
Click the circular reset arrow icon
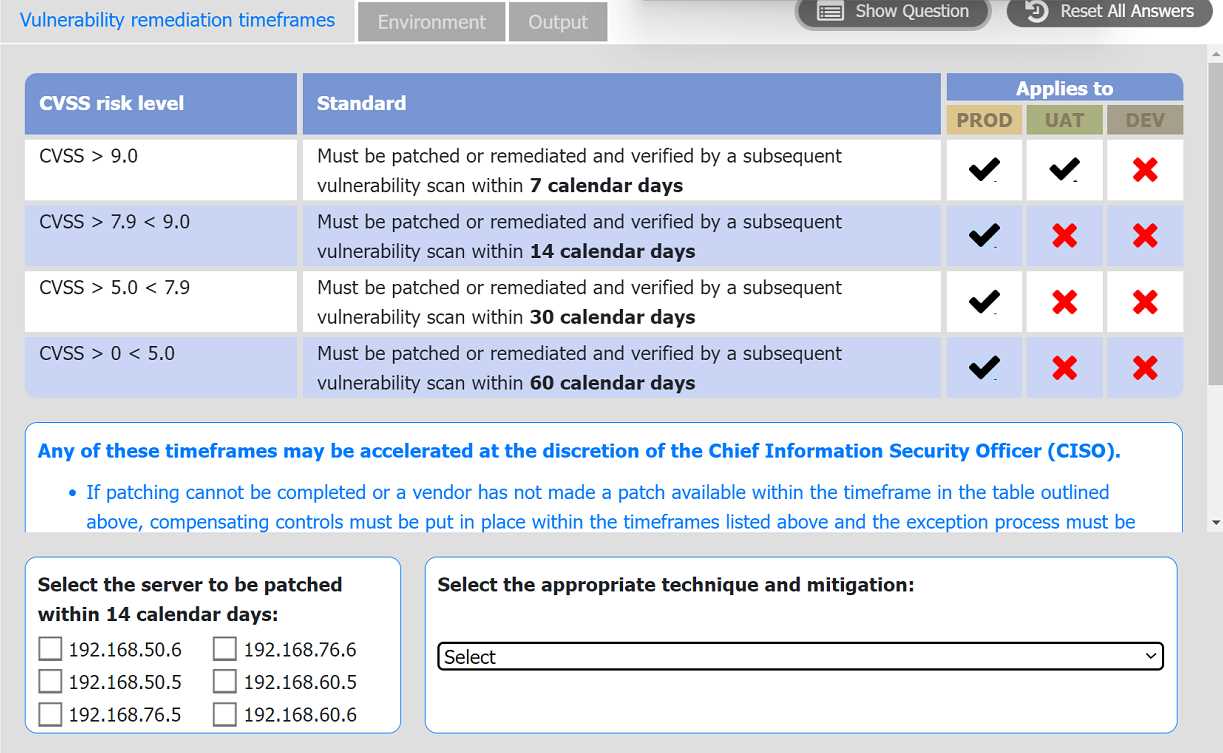point(1037,12)
